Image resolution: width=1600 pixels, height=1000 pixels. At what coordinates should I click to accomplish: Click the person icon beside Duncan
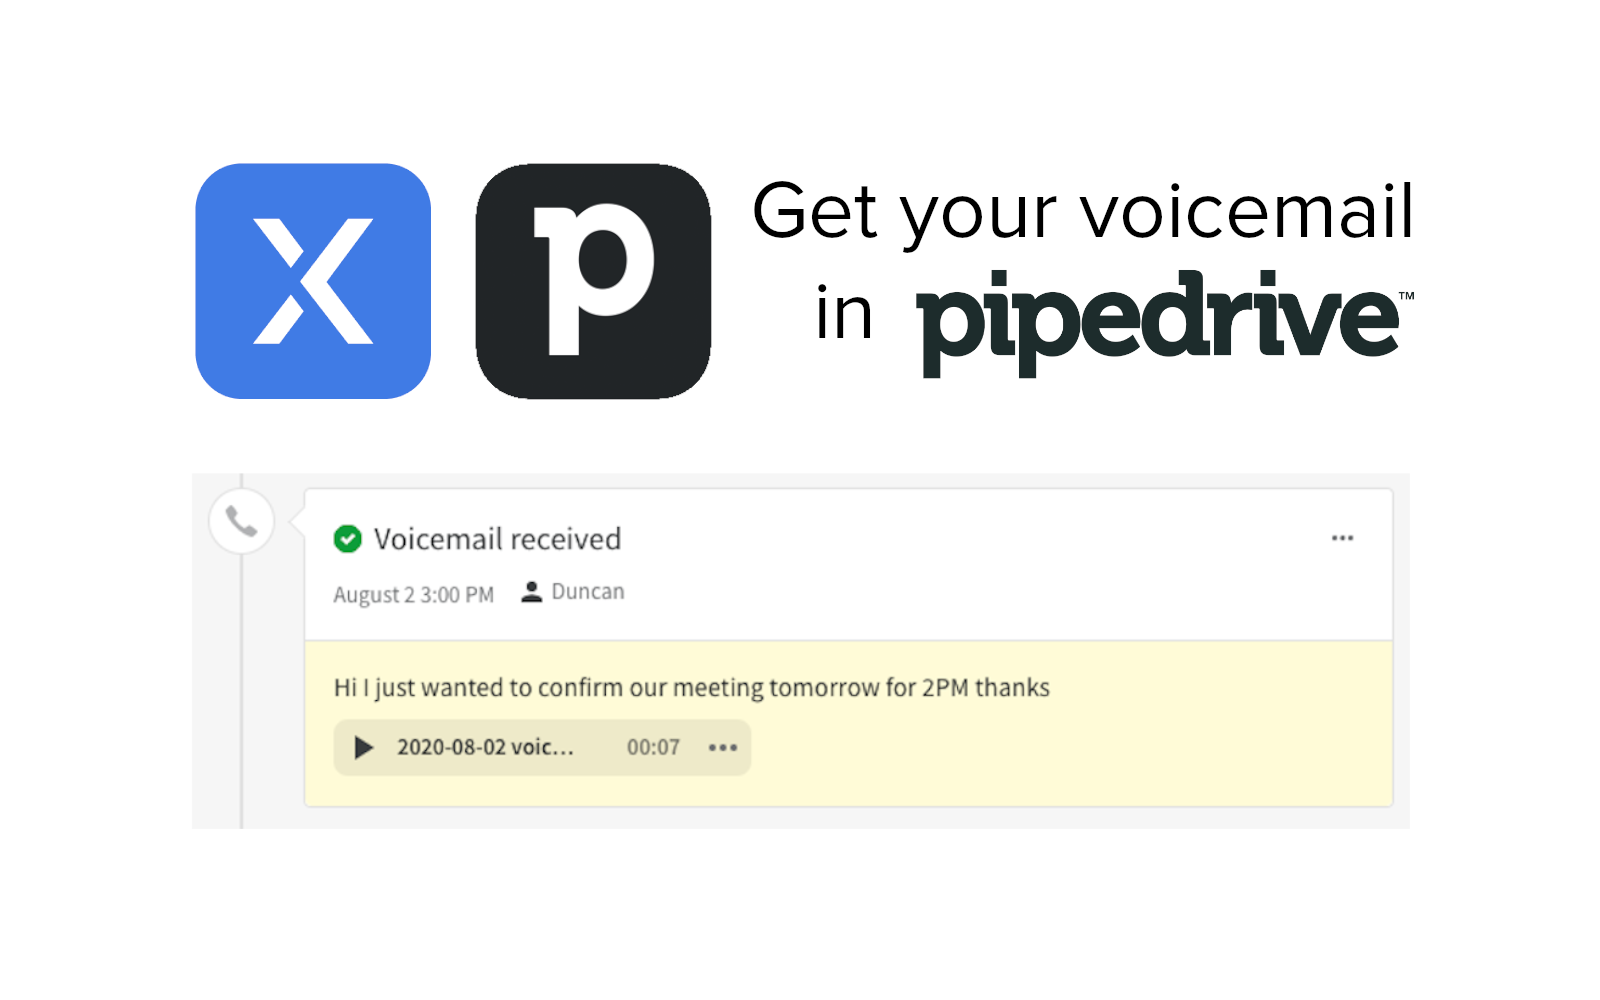[x=532, y=592]
